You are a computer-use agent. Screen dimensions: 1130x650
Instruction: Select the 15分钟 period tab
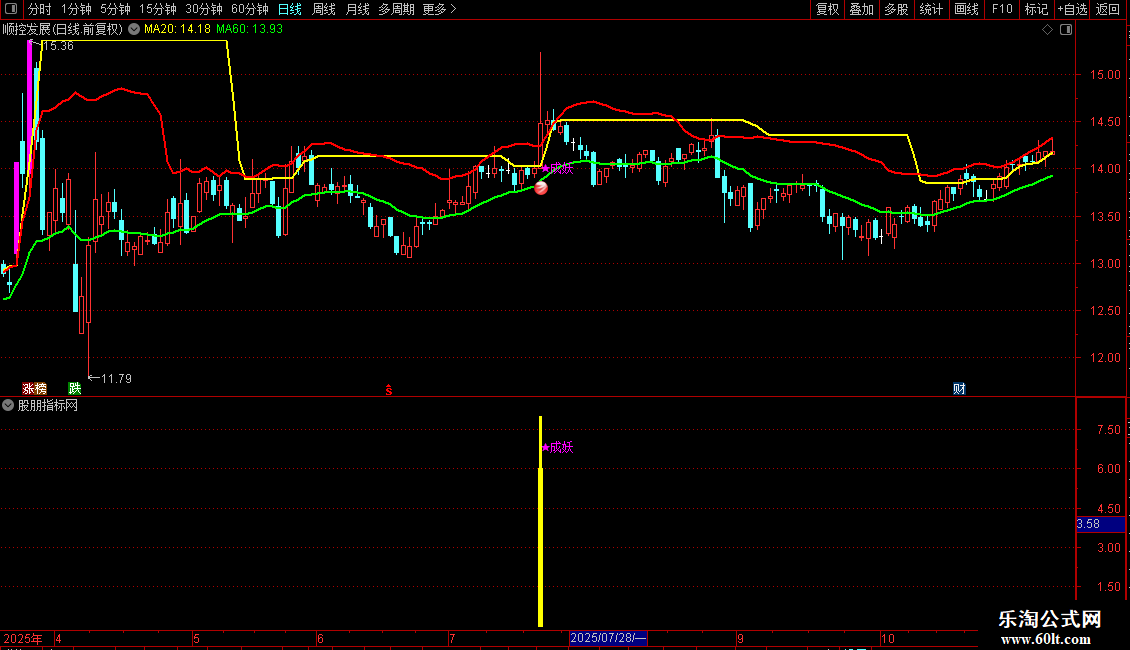[x=158, y=9]
